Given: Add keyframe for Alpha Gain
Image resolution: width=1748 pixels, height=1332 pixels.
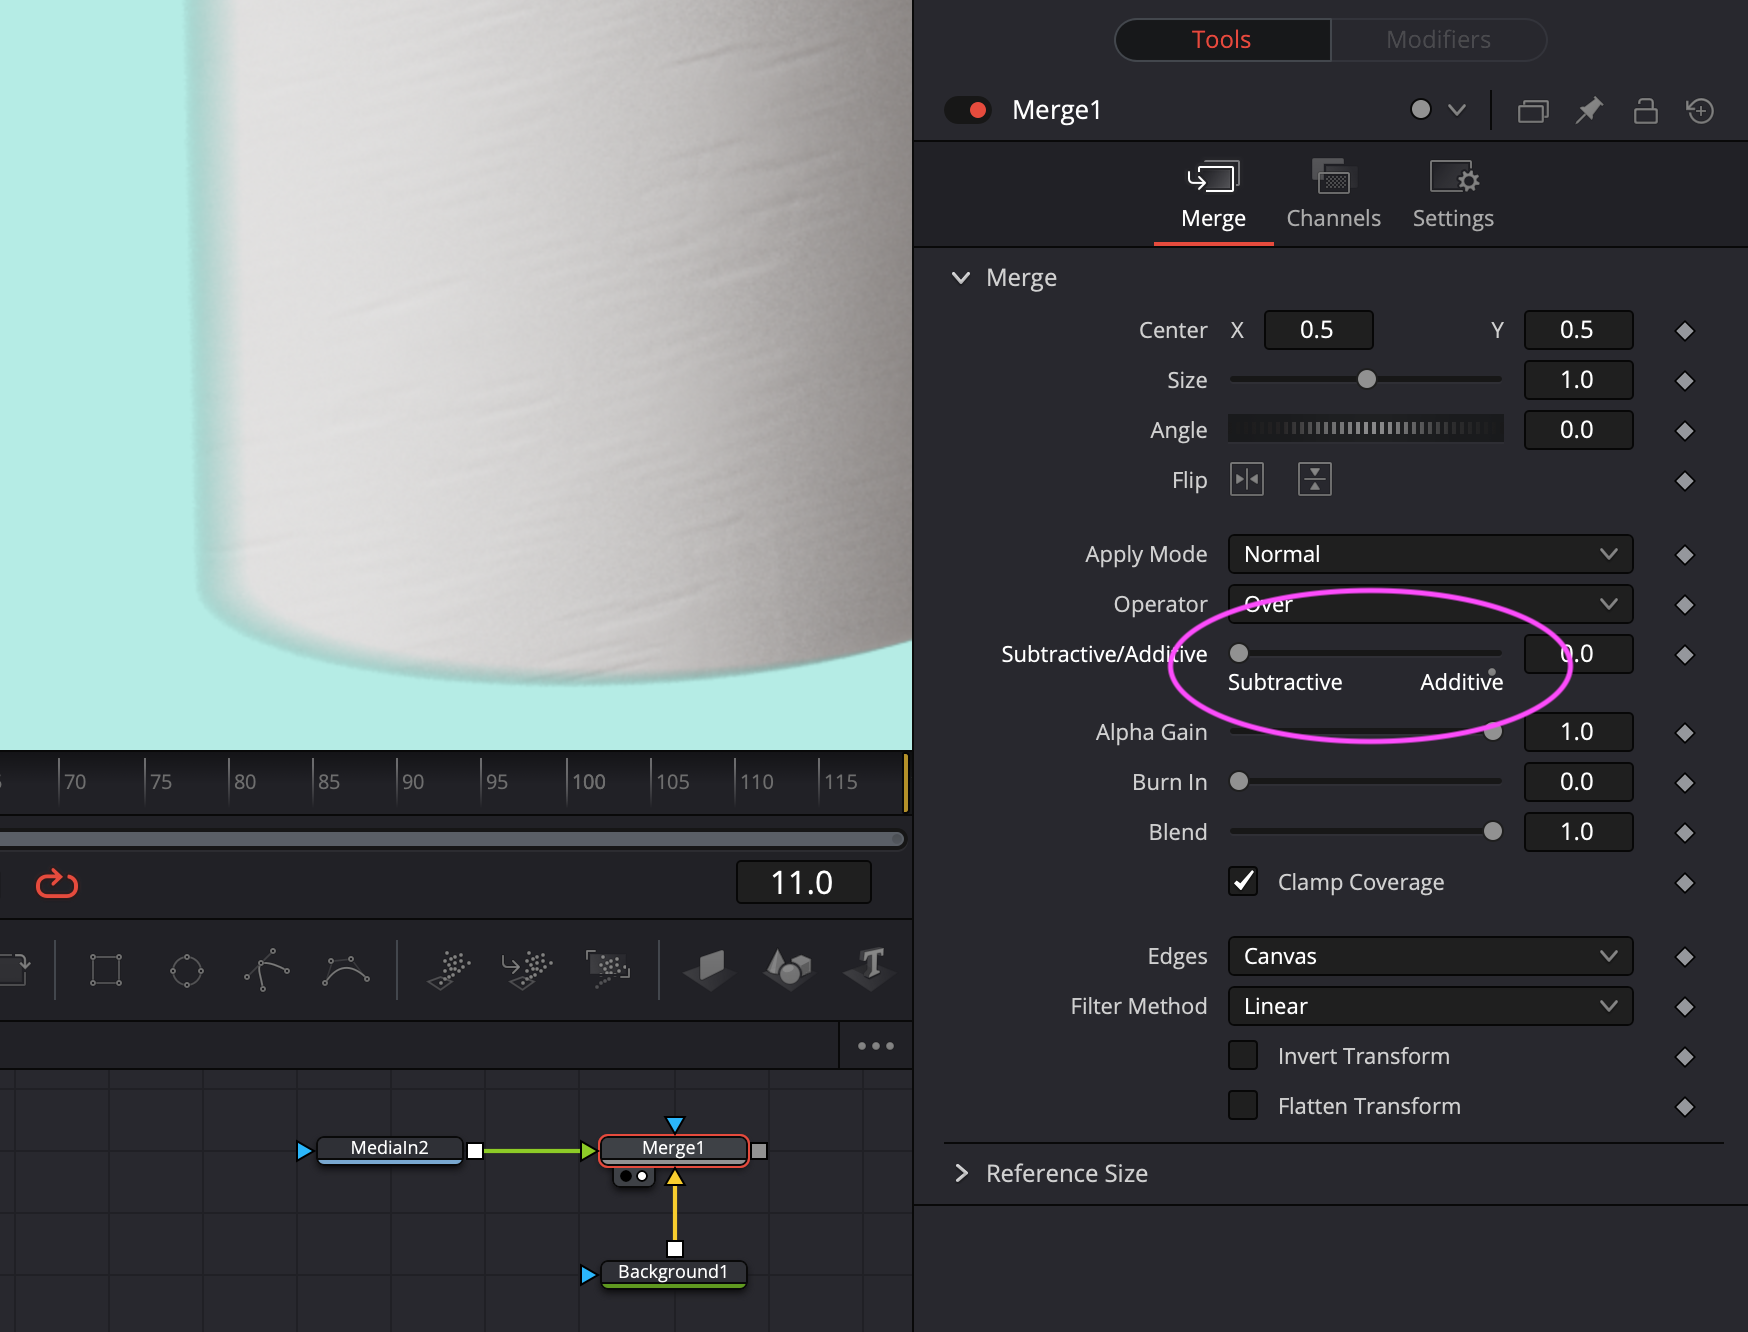Looking at the screenshot, I should 1685,733.
